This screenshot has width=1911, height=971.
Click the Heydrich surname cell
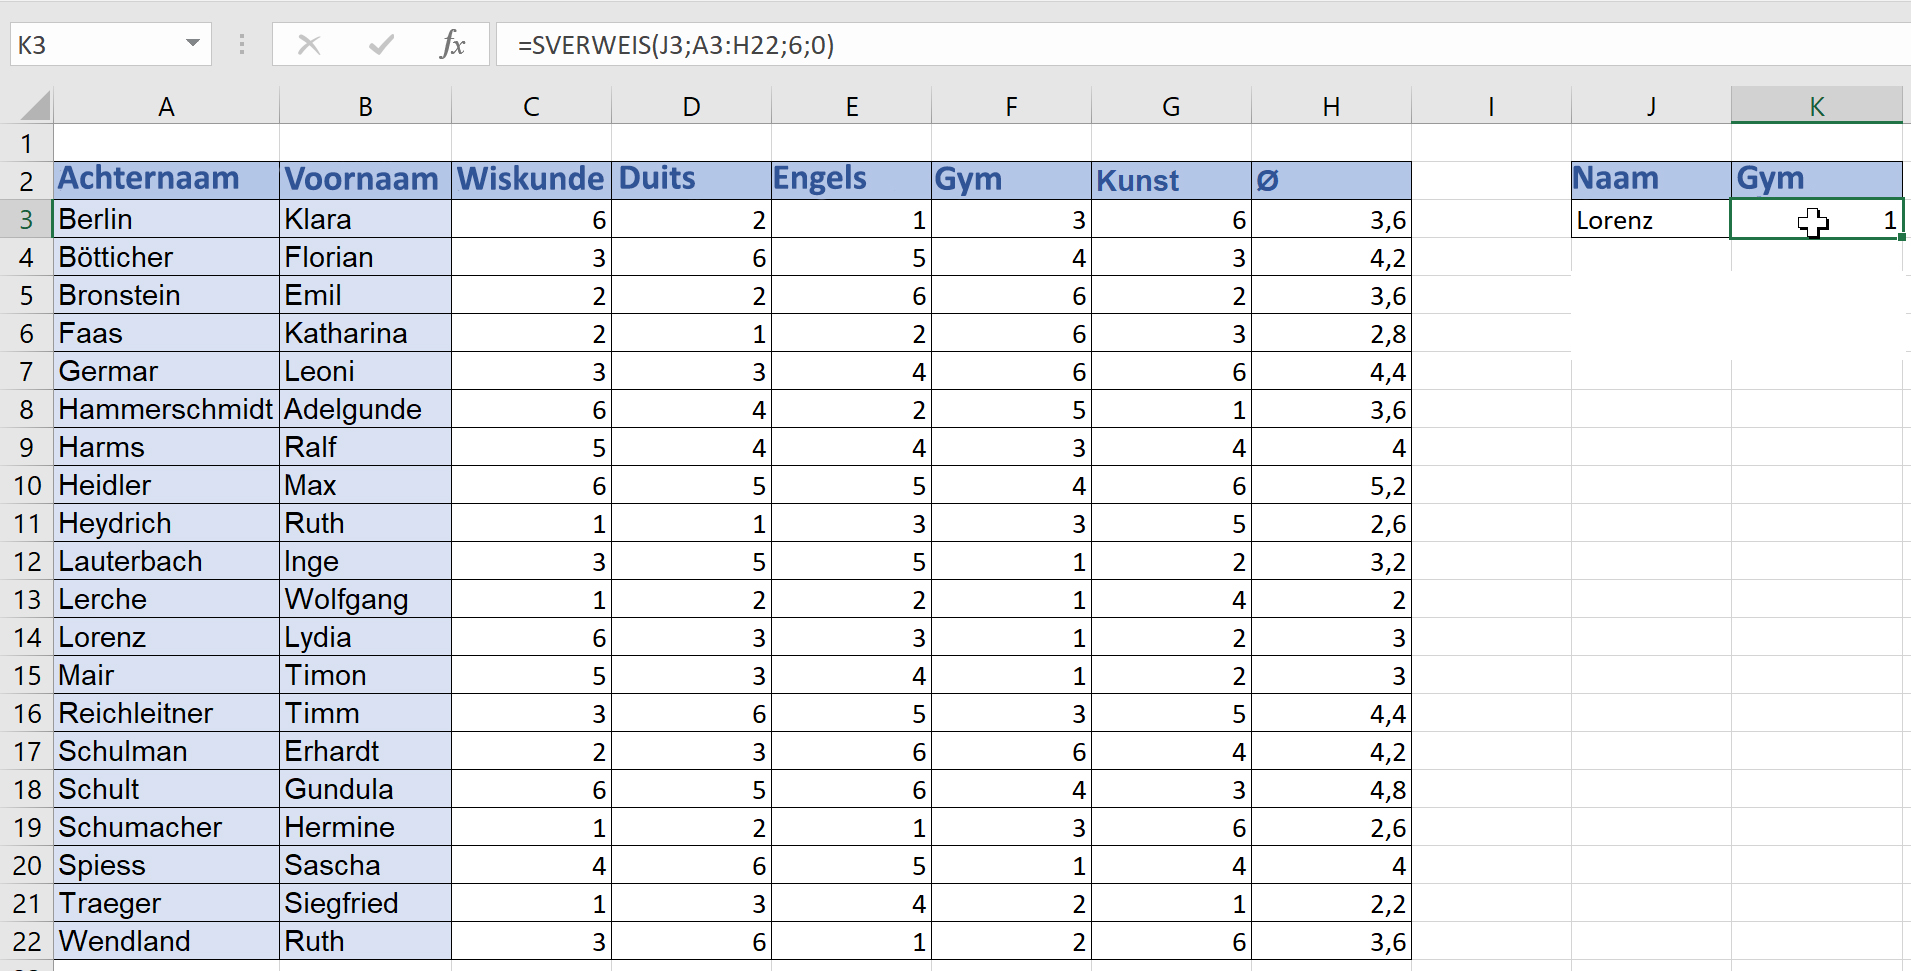point(166,523)
